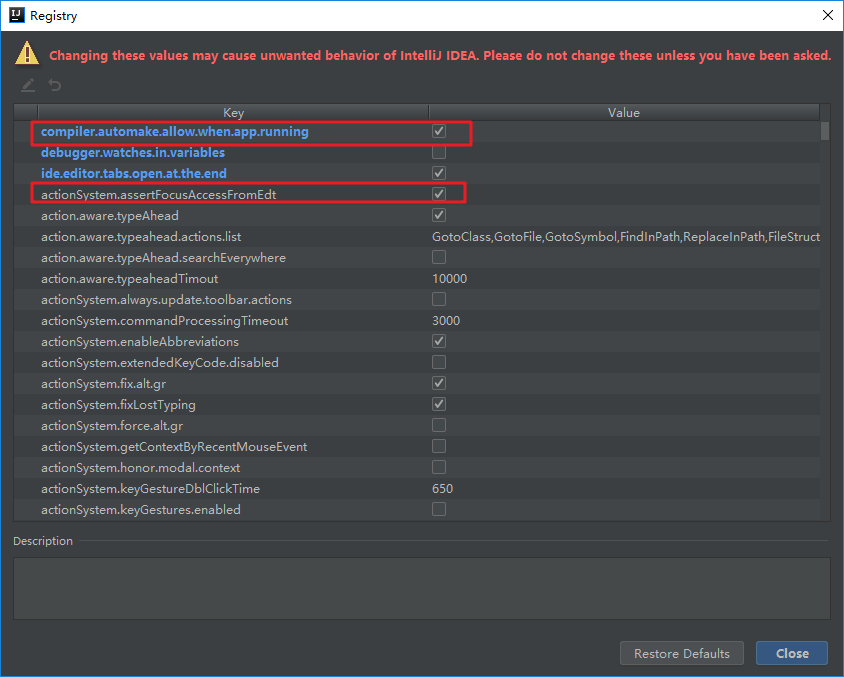844x677 pixels.
Task: Select the action.aware.typeahead.actions.list key
Action: [141, 237]
